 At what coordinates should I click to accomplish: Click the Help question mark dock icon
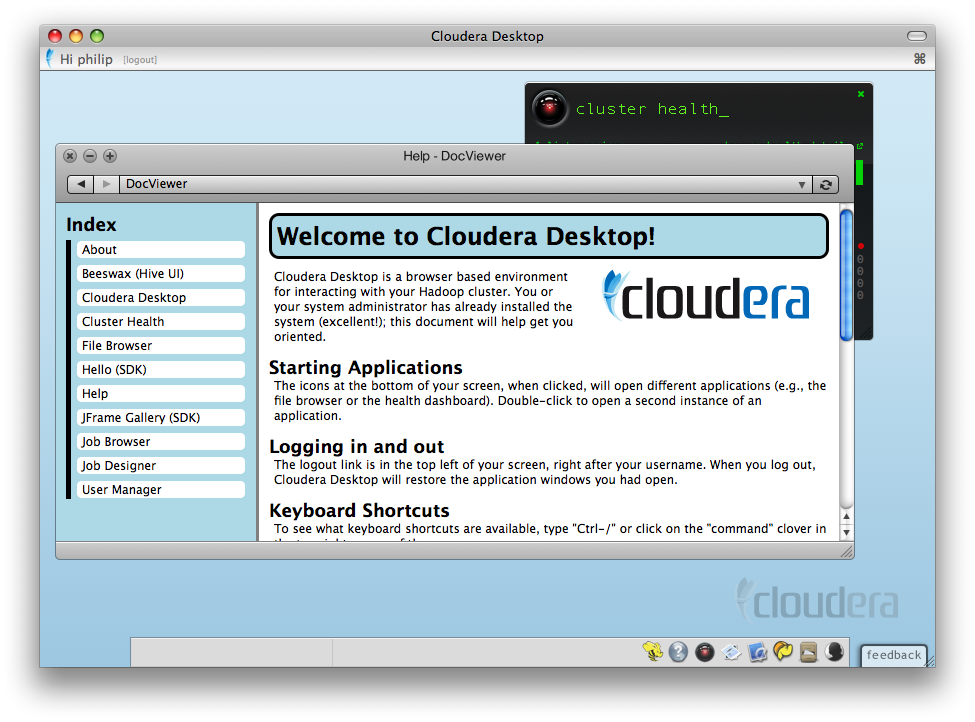tap(679, 652)
